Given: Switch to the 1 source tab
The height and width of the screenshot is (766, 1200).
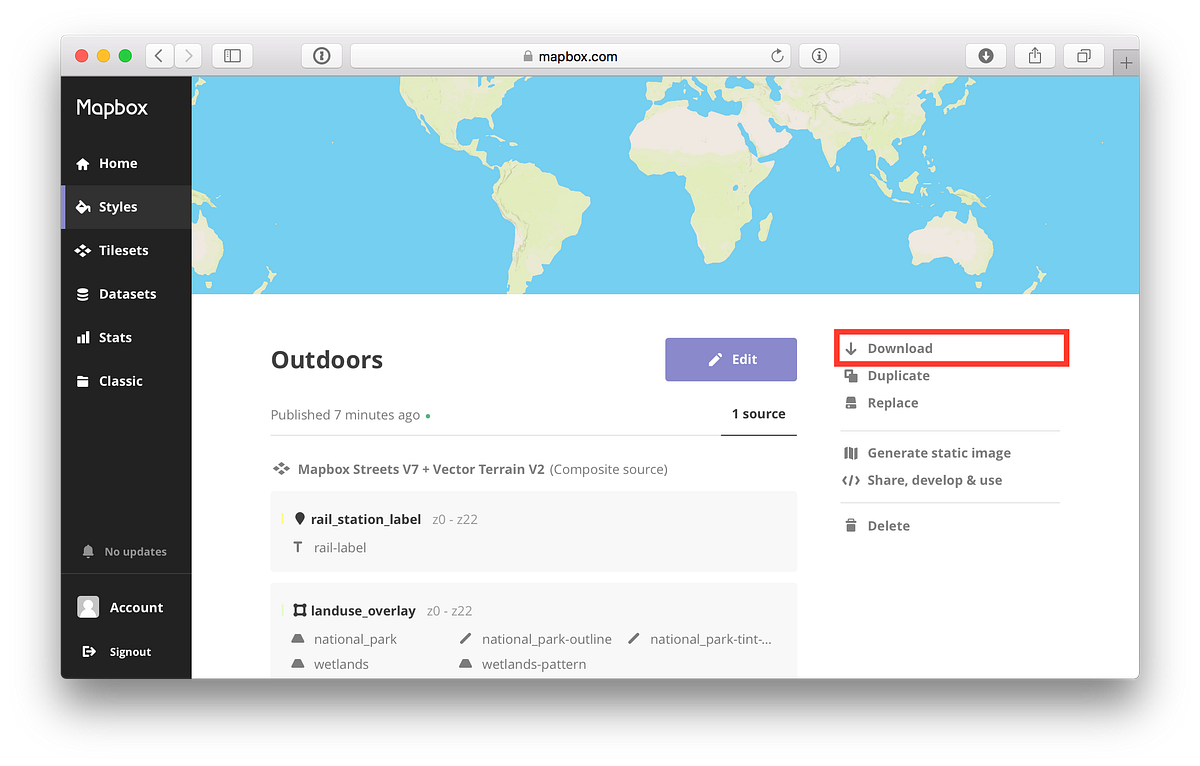Looking at the screenshot, I should click(x=758, y=413).
